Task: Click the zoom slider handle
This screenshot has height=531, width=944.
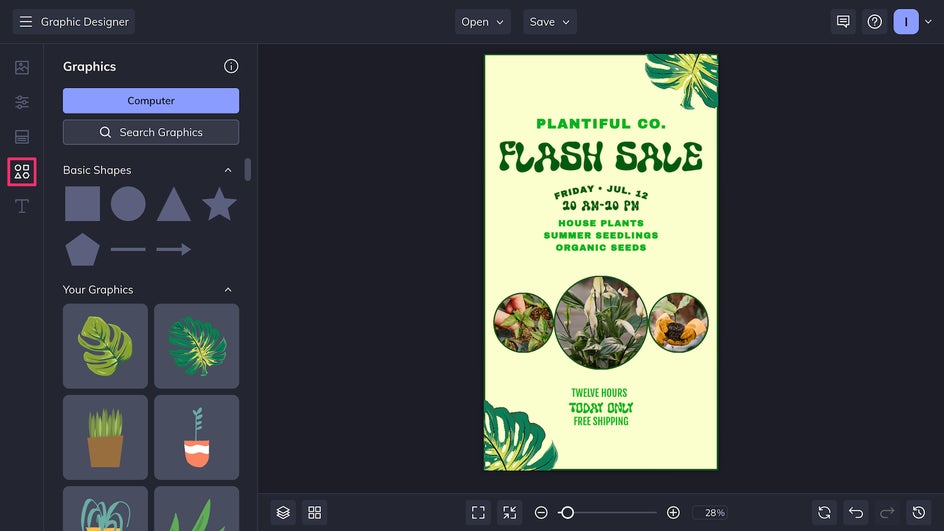Action: click(567, 512)
